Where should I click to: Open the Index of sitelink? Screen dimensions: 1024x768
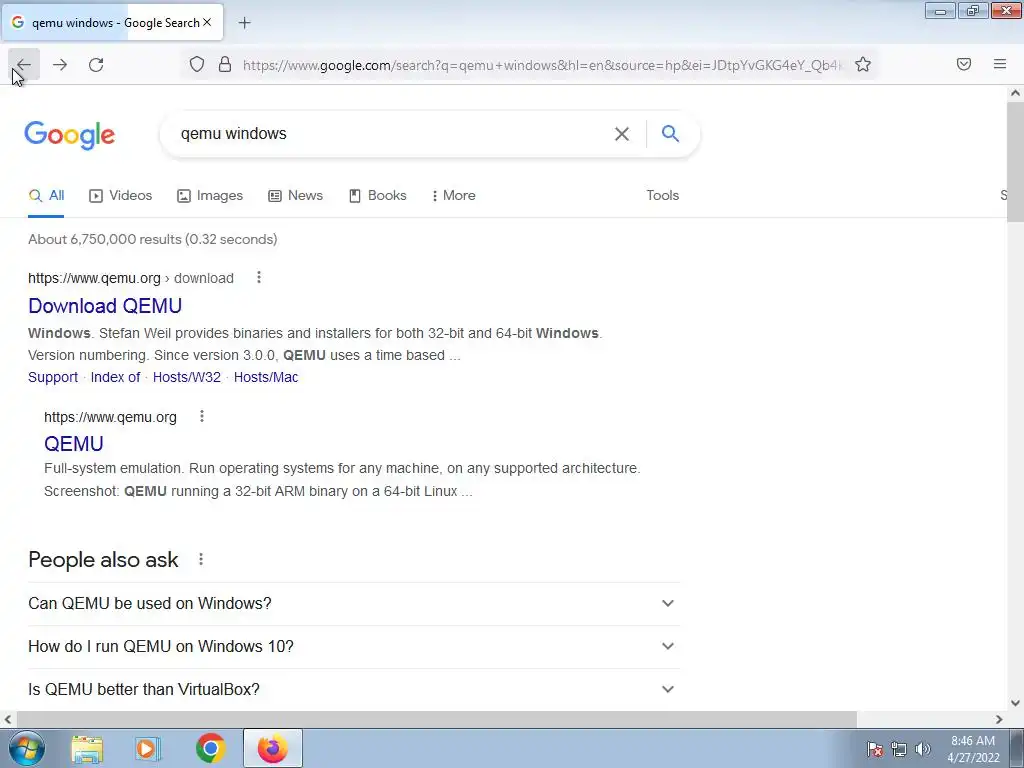pos(116,377)
